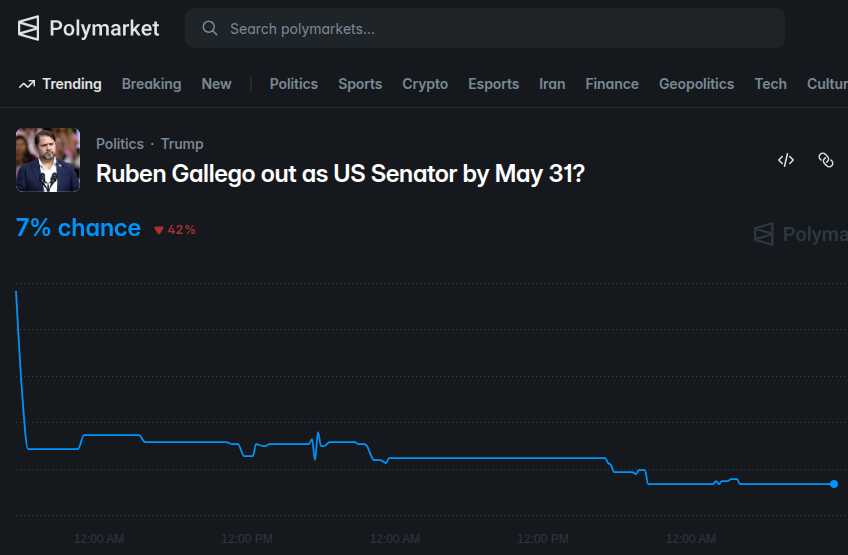The height and width of the screenshot is (555, 848).
Task: Open the Tech category
Action: [770, 84]
